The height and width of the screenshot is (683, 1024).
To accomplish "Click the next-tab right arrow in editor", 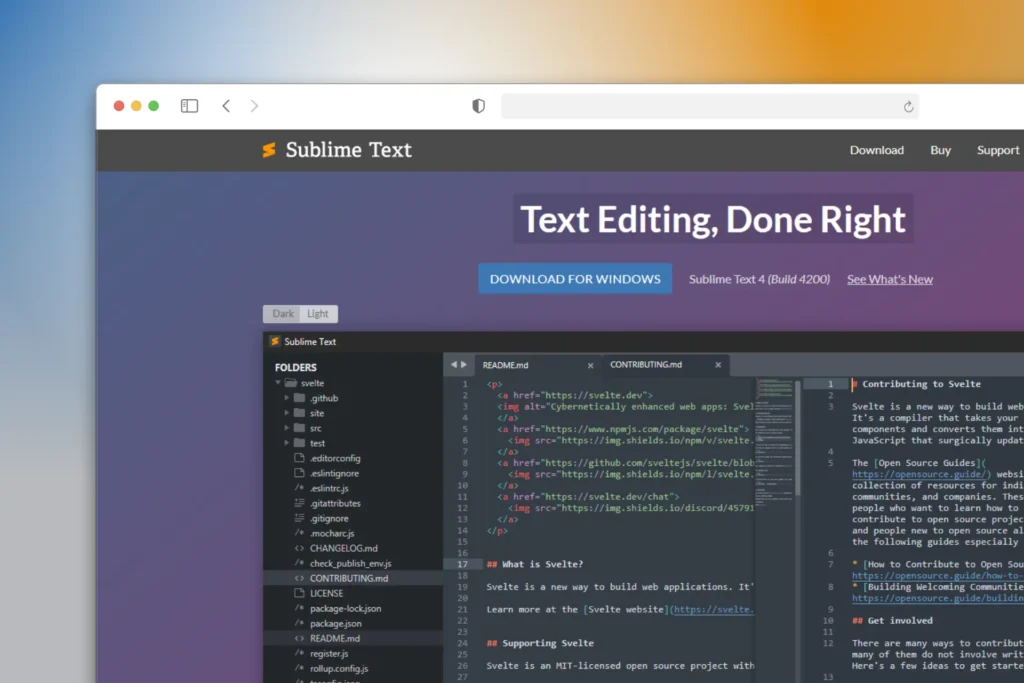I will coord(464,364).
